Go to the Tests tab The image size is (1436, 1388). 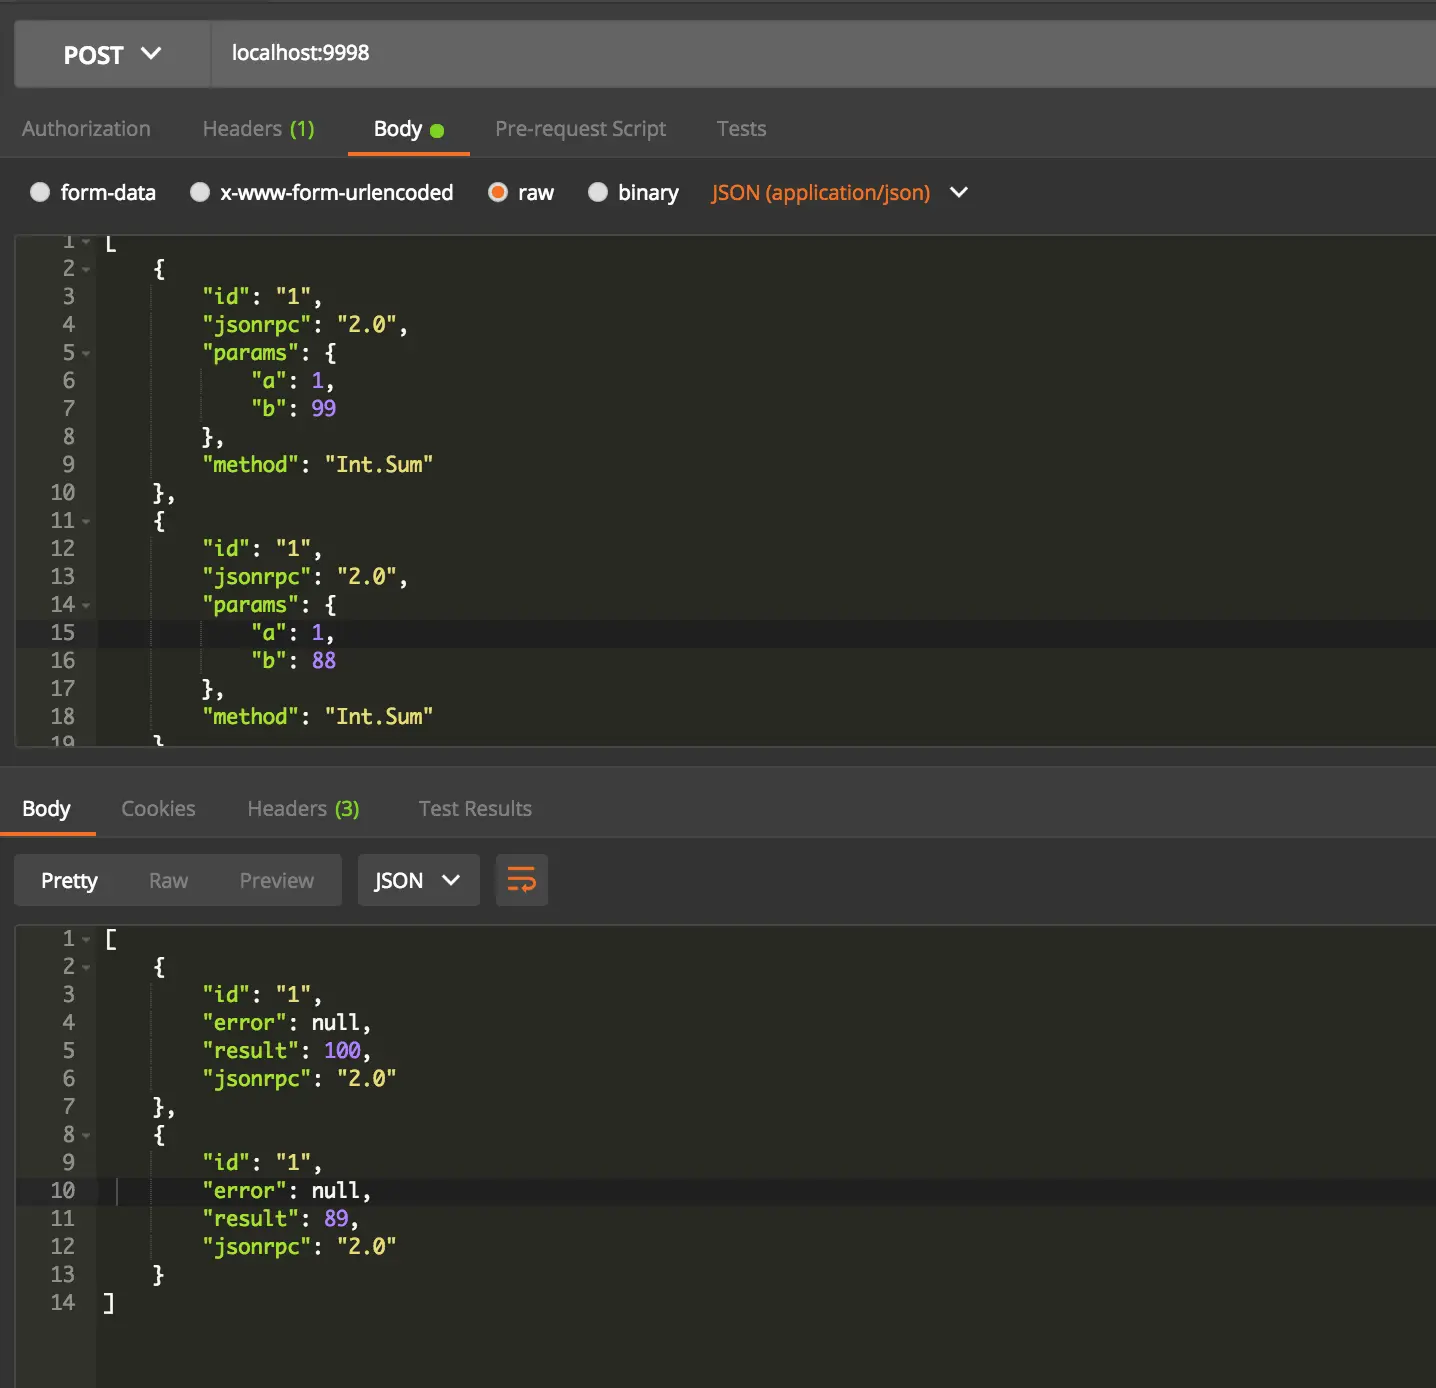(742, 129)
